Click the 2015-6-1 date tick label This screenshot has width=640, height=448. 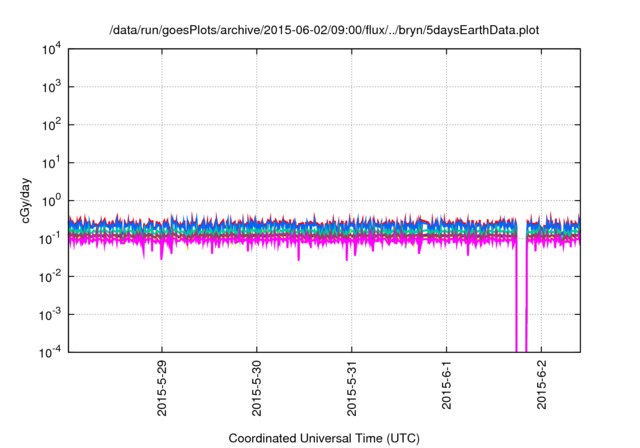click(x=447, y=385)
